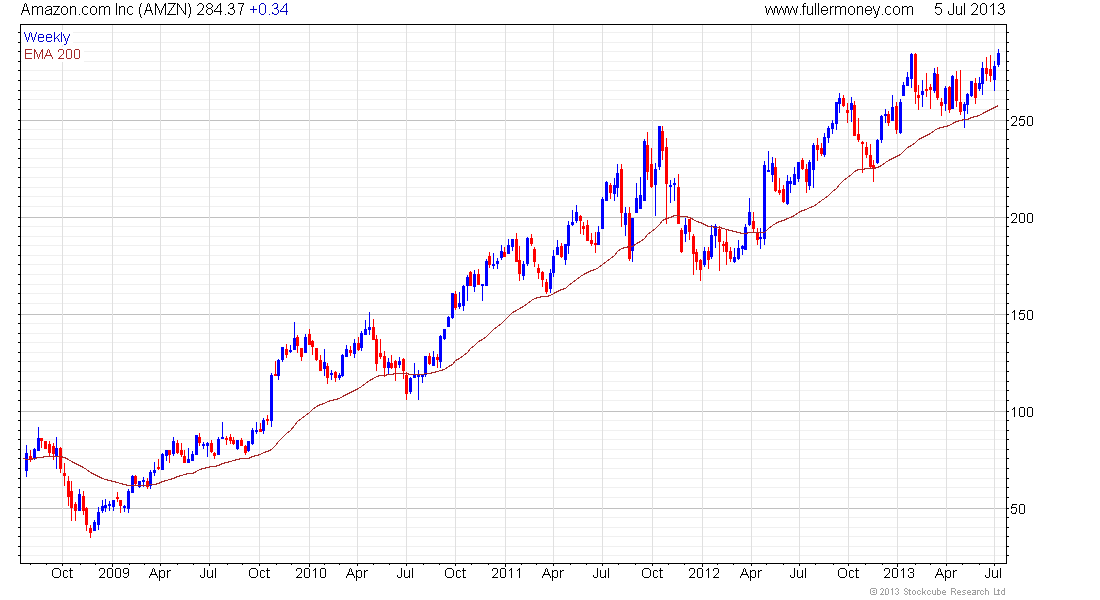The image size is (1100, 600).
Task: Click the last price 284.37 value
Action: pyautogui.click(x=220, y=10)
